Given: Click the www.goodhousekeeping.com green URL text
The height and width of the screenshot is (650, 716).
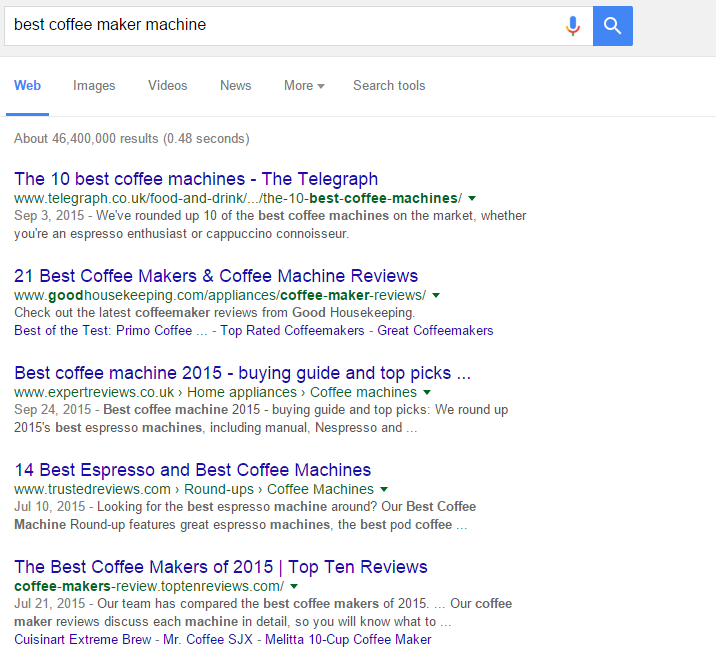Looking at the screenshot, I should 220,295.
